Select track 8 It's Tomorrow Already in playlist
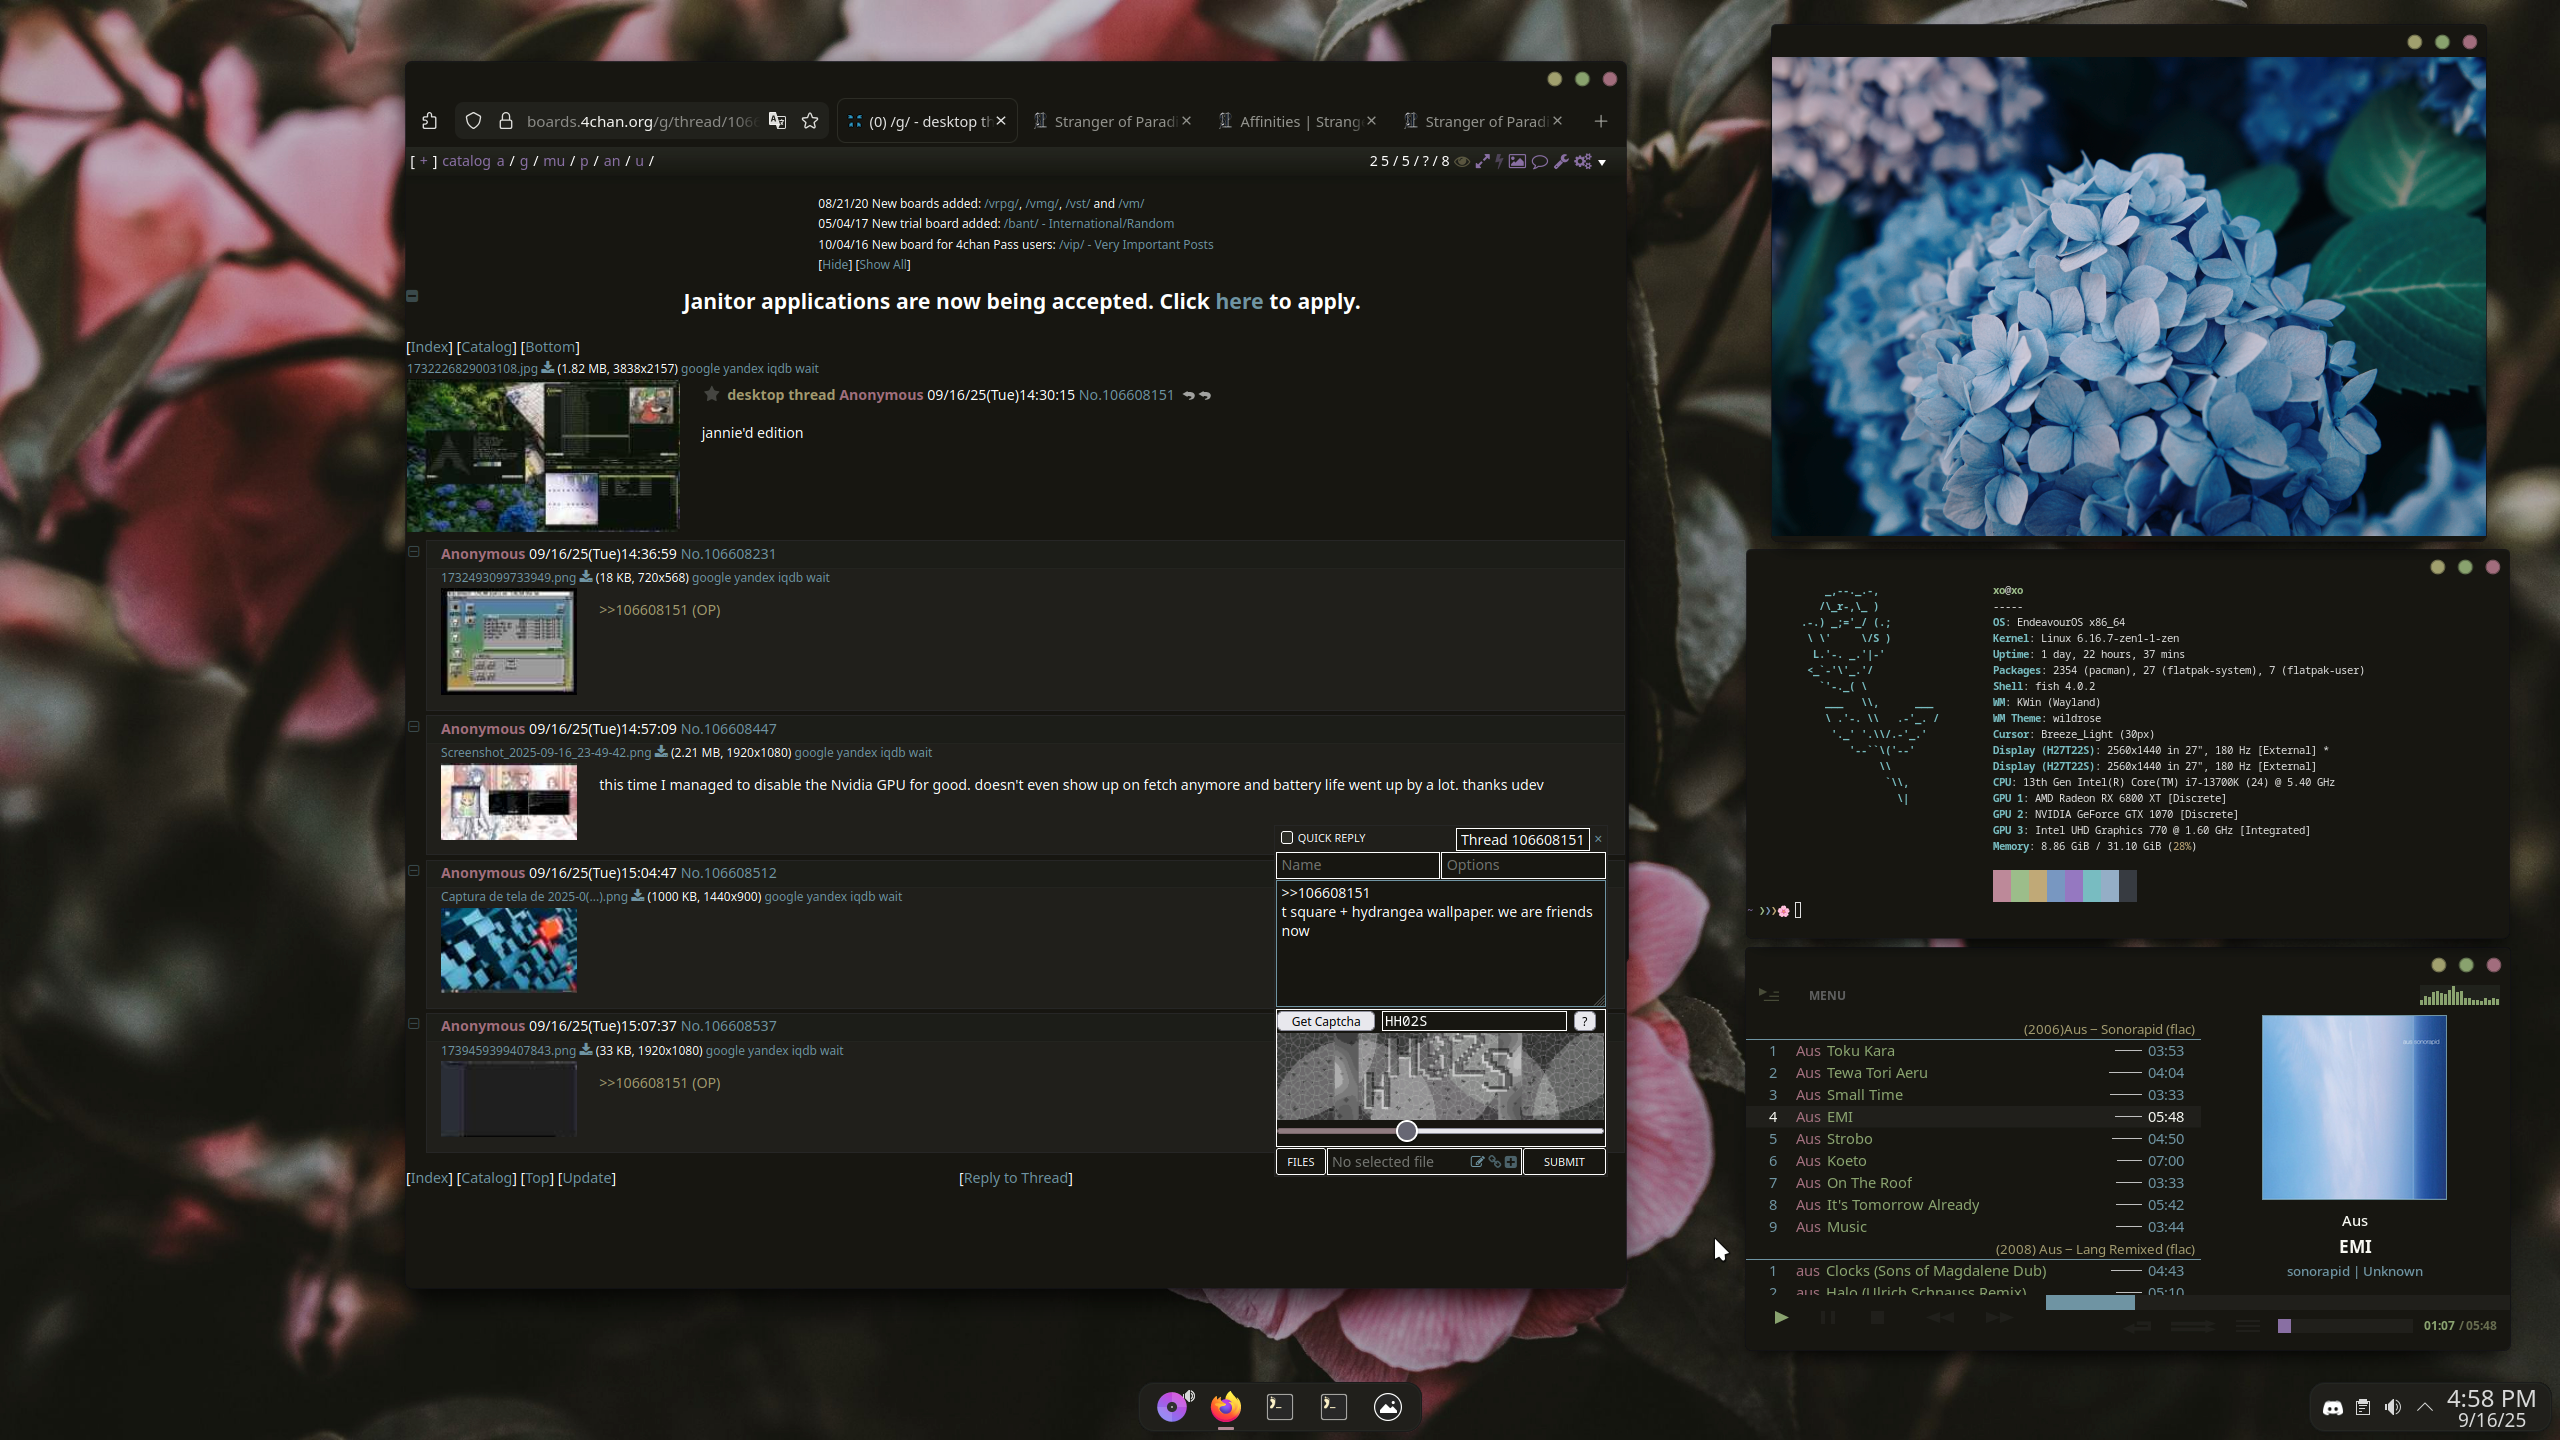The height and width of the screenshot is (1440, 2560). coord(1973,1205)
